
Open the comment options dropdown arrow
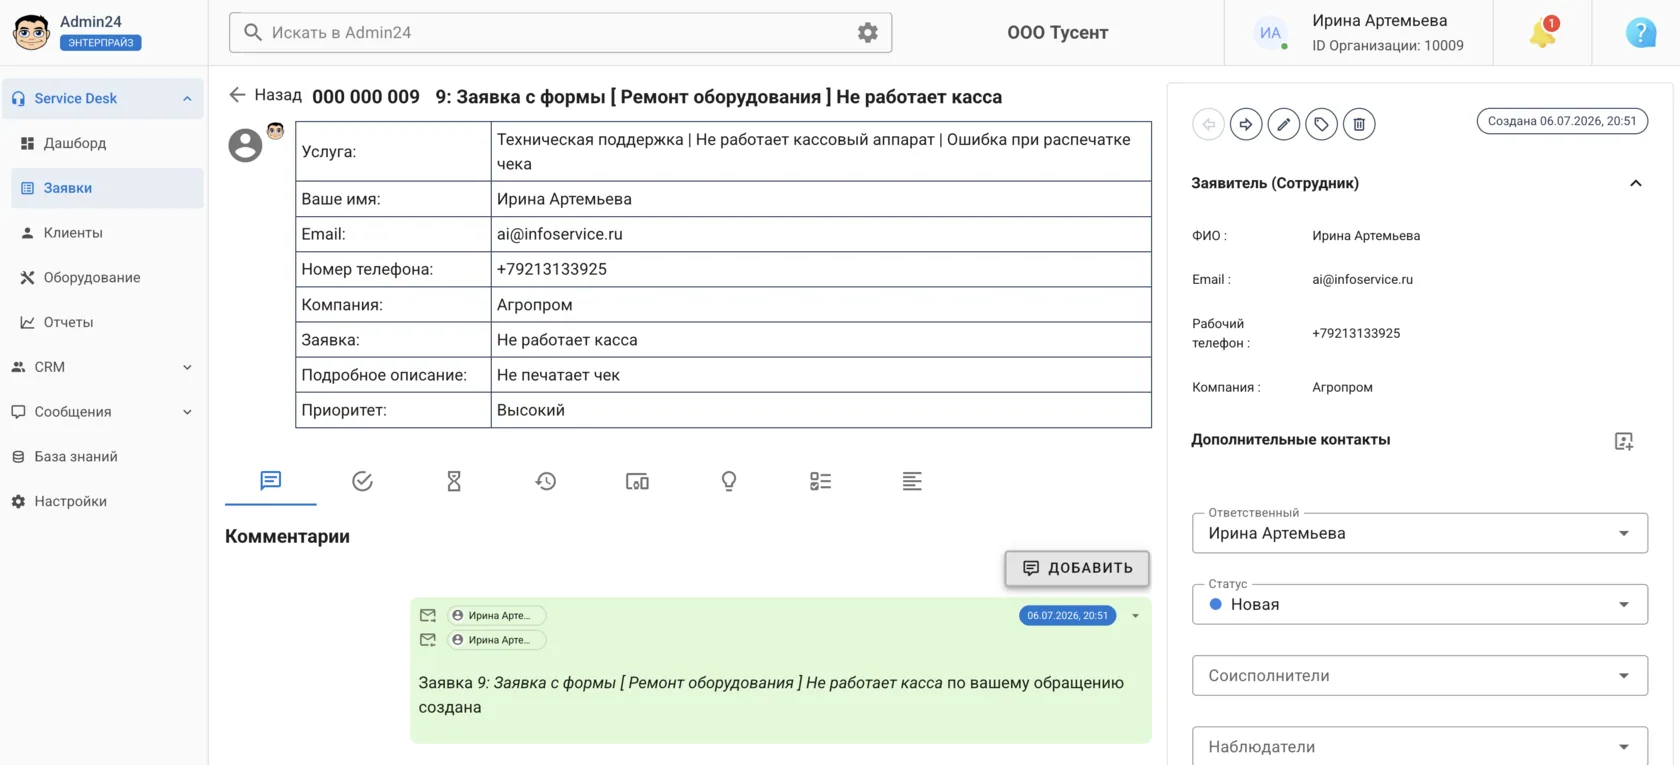click(1136, 616)
